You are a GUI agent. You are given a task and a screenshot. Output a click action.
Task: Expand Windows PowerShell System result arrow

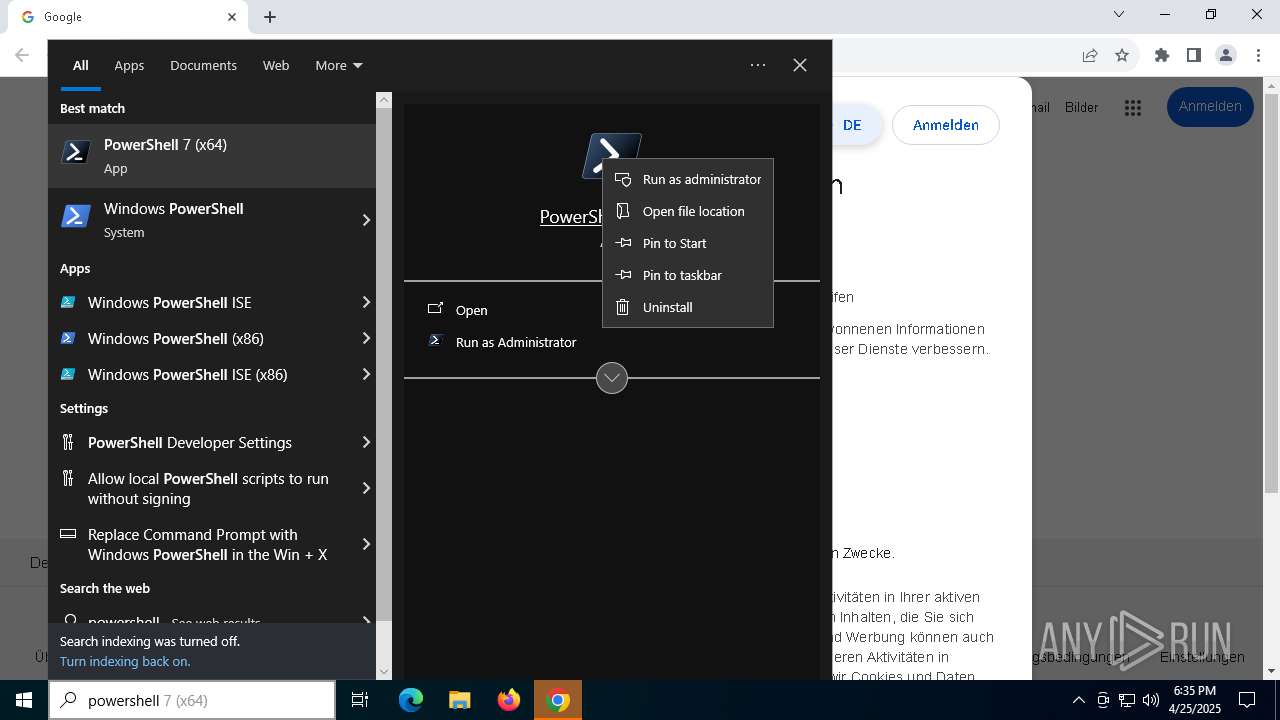(x=366, y=220)
